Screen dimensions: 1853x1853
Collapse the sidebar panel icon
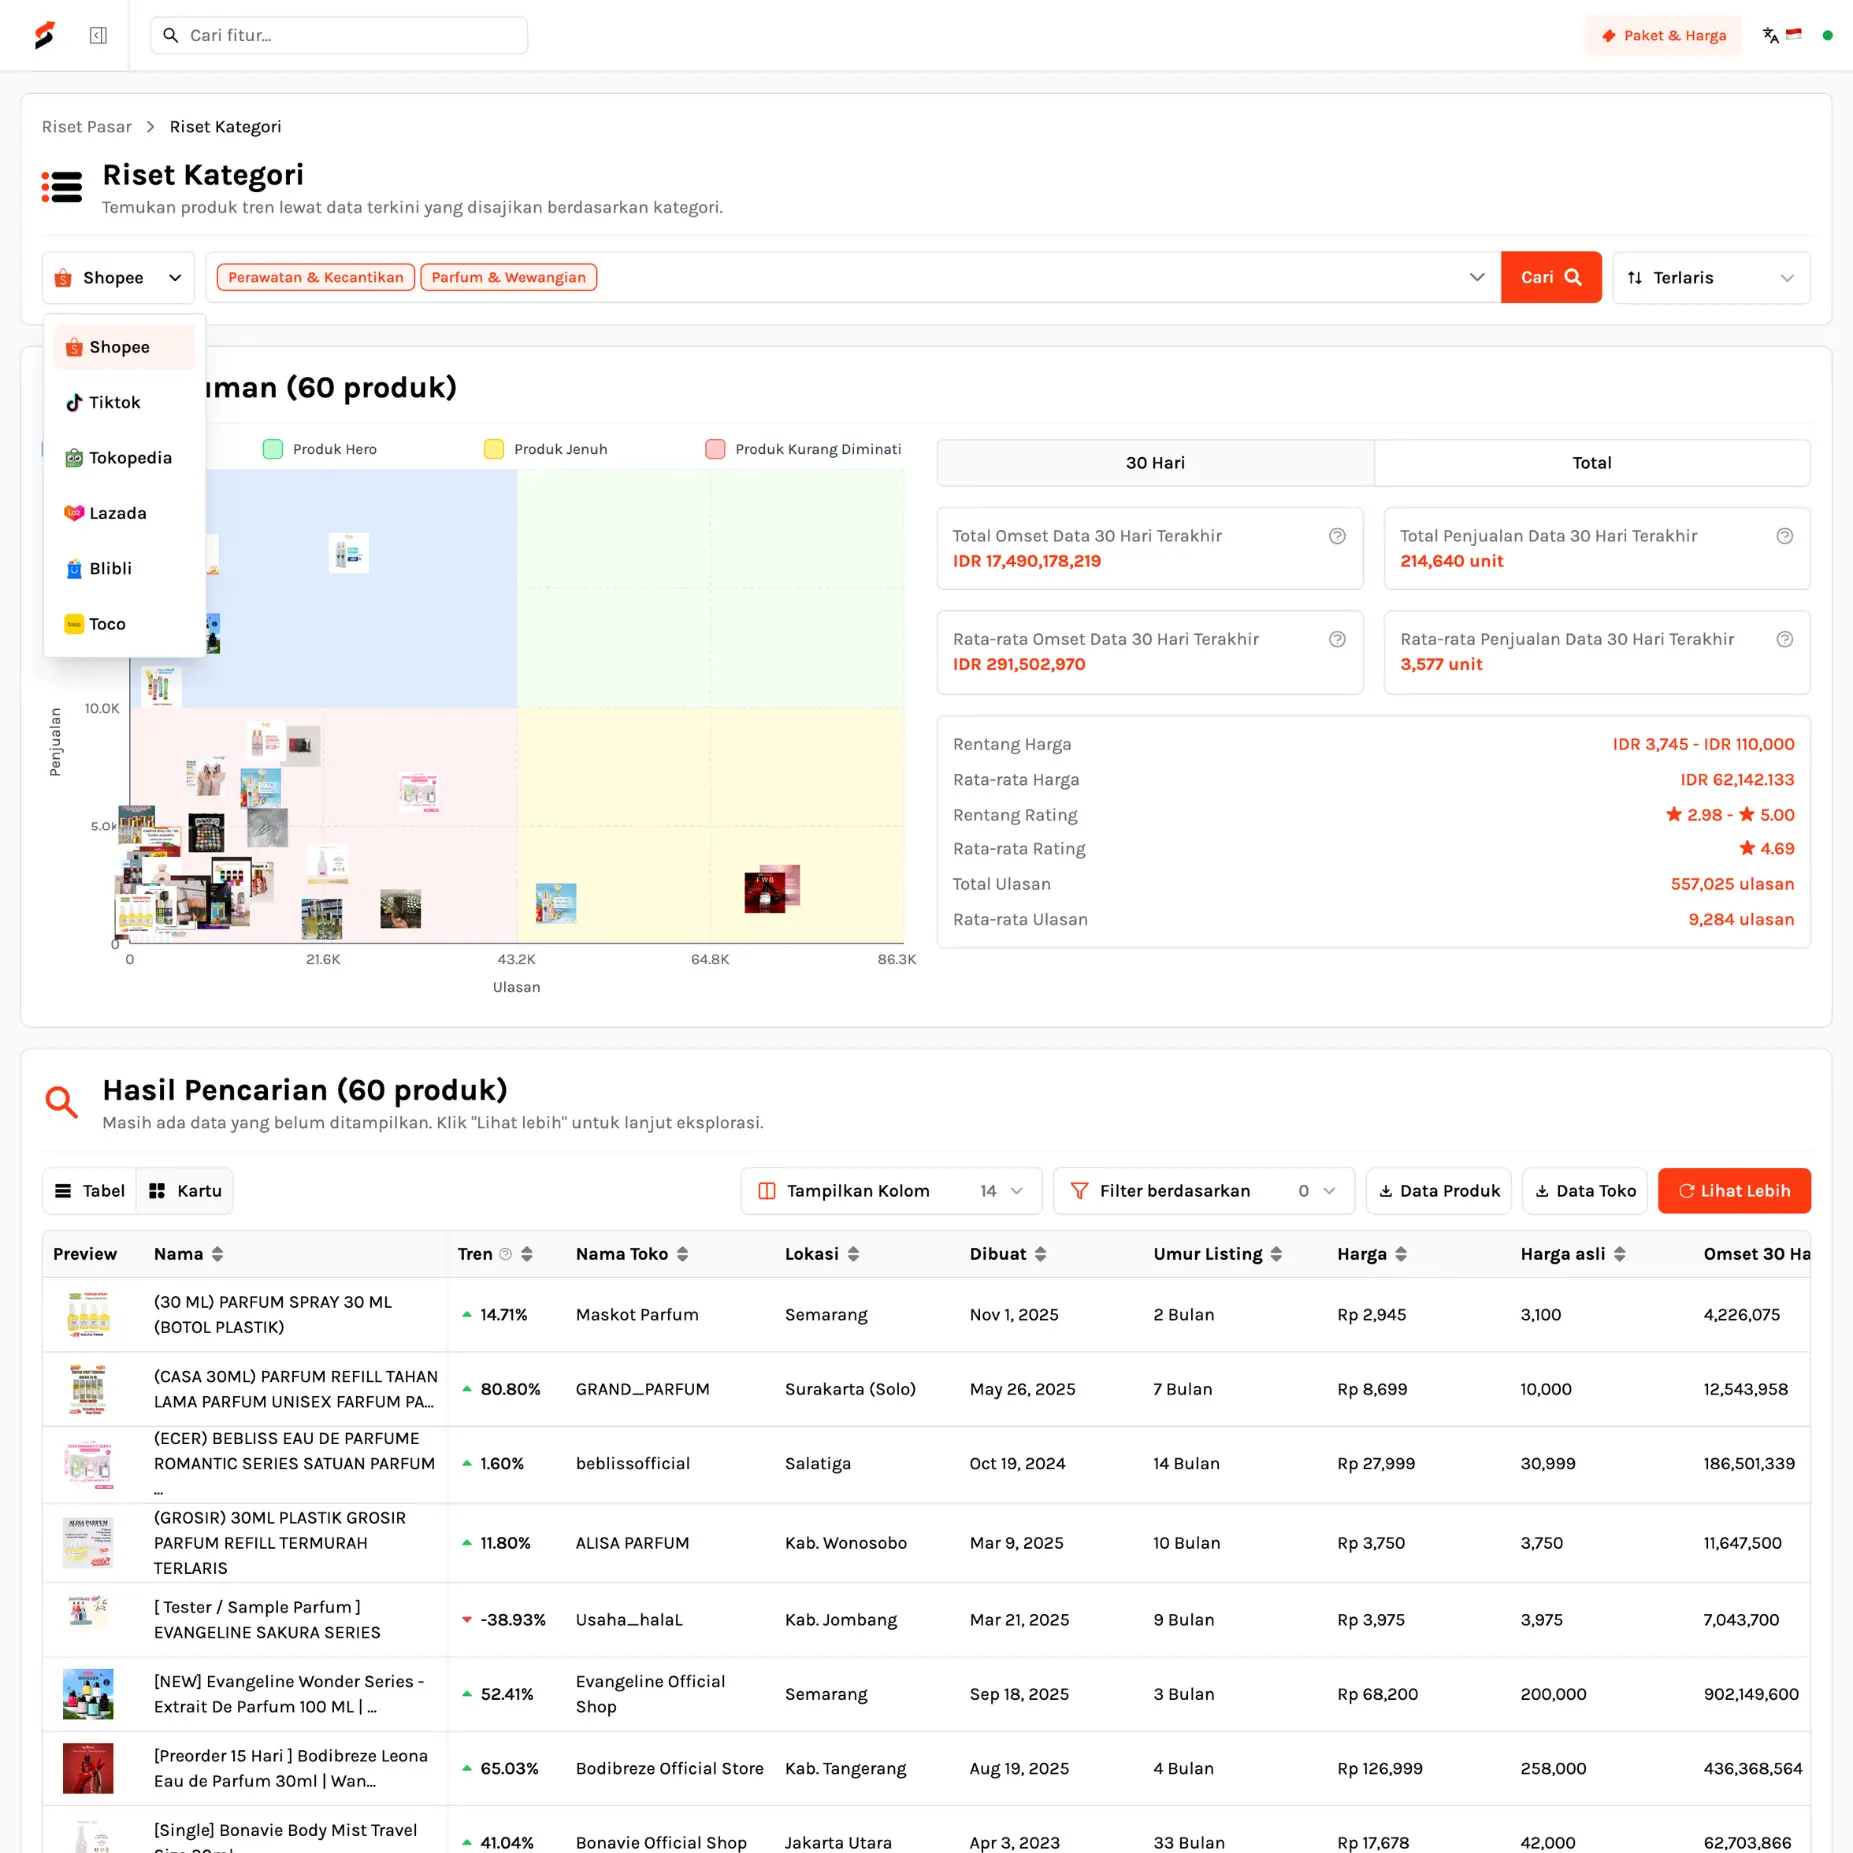coord(98,36)
